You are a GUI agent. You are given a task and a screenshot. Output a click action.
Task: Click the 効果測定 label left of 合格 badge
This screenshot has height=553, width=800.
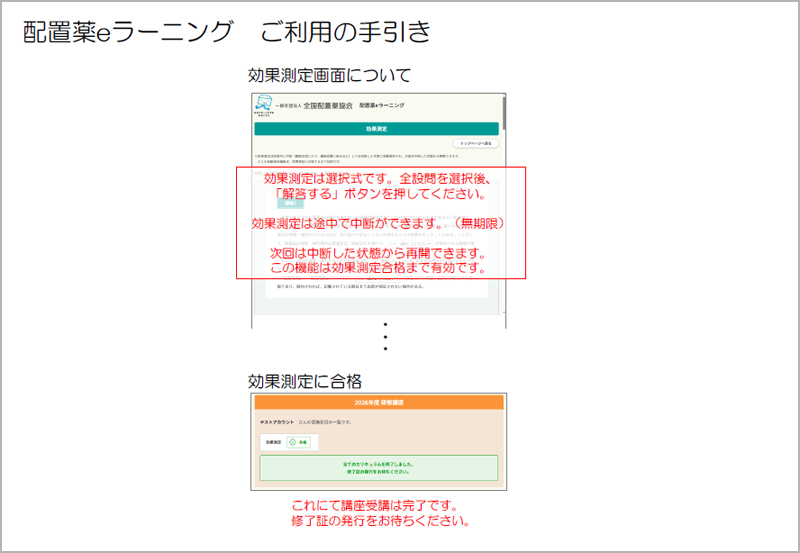(271, 441)
